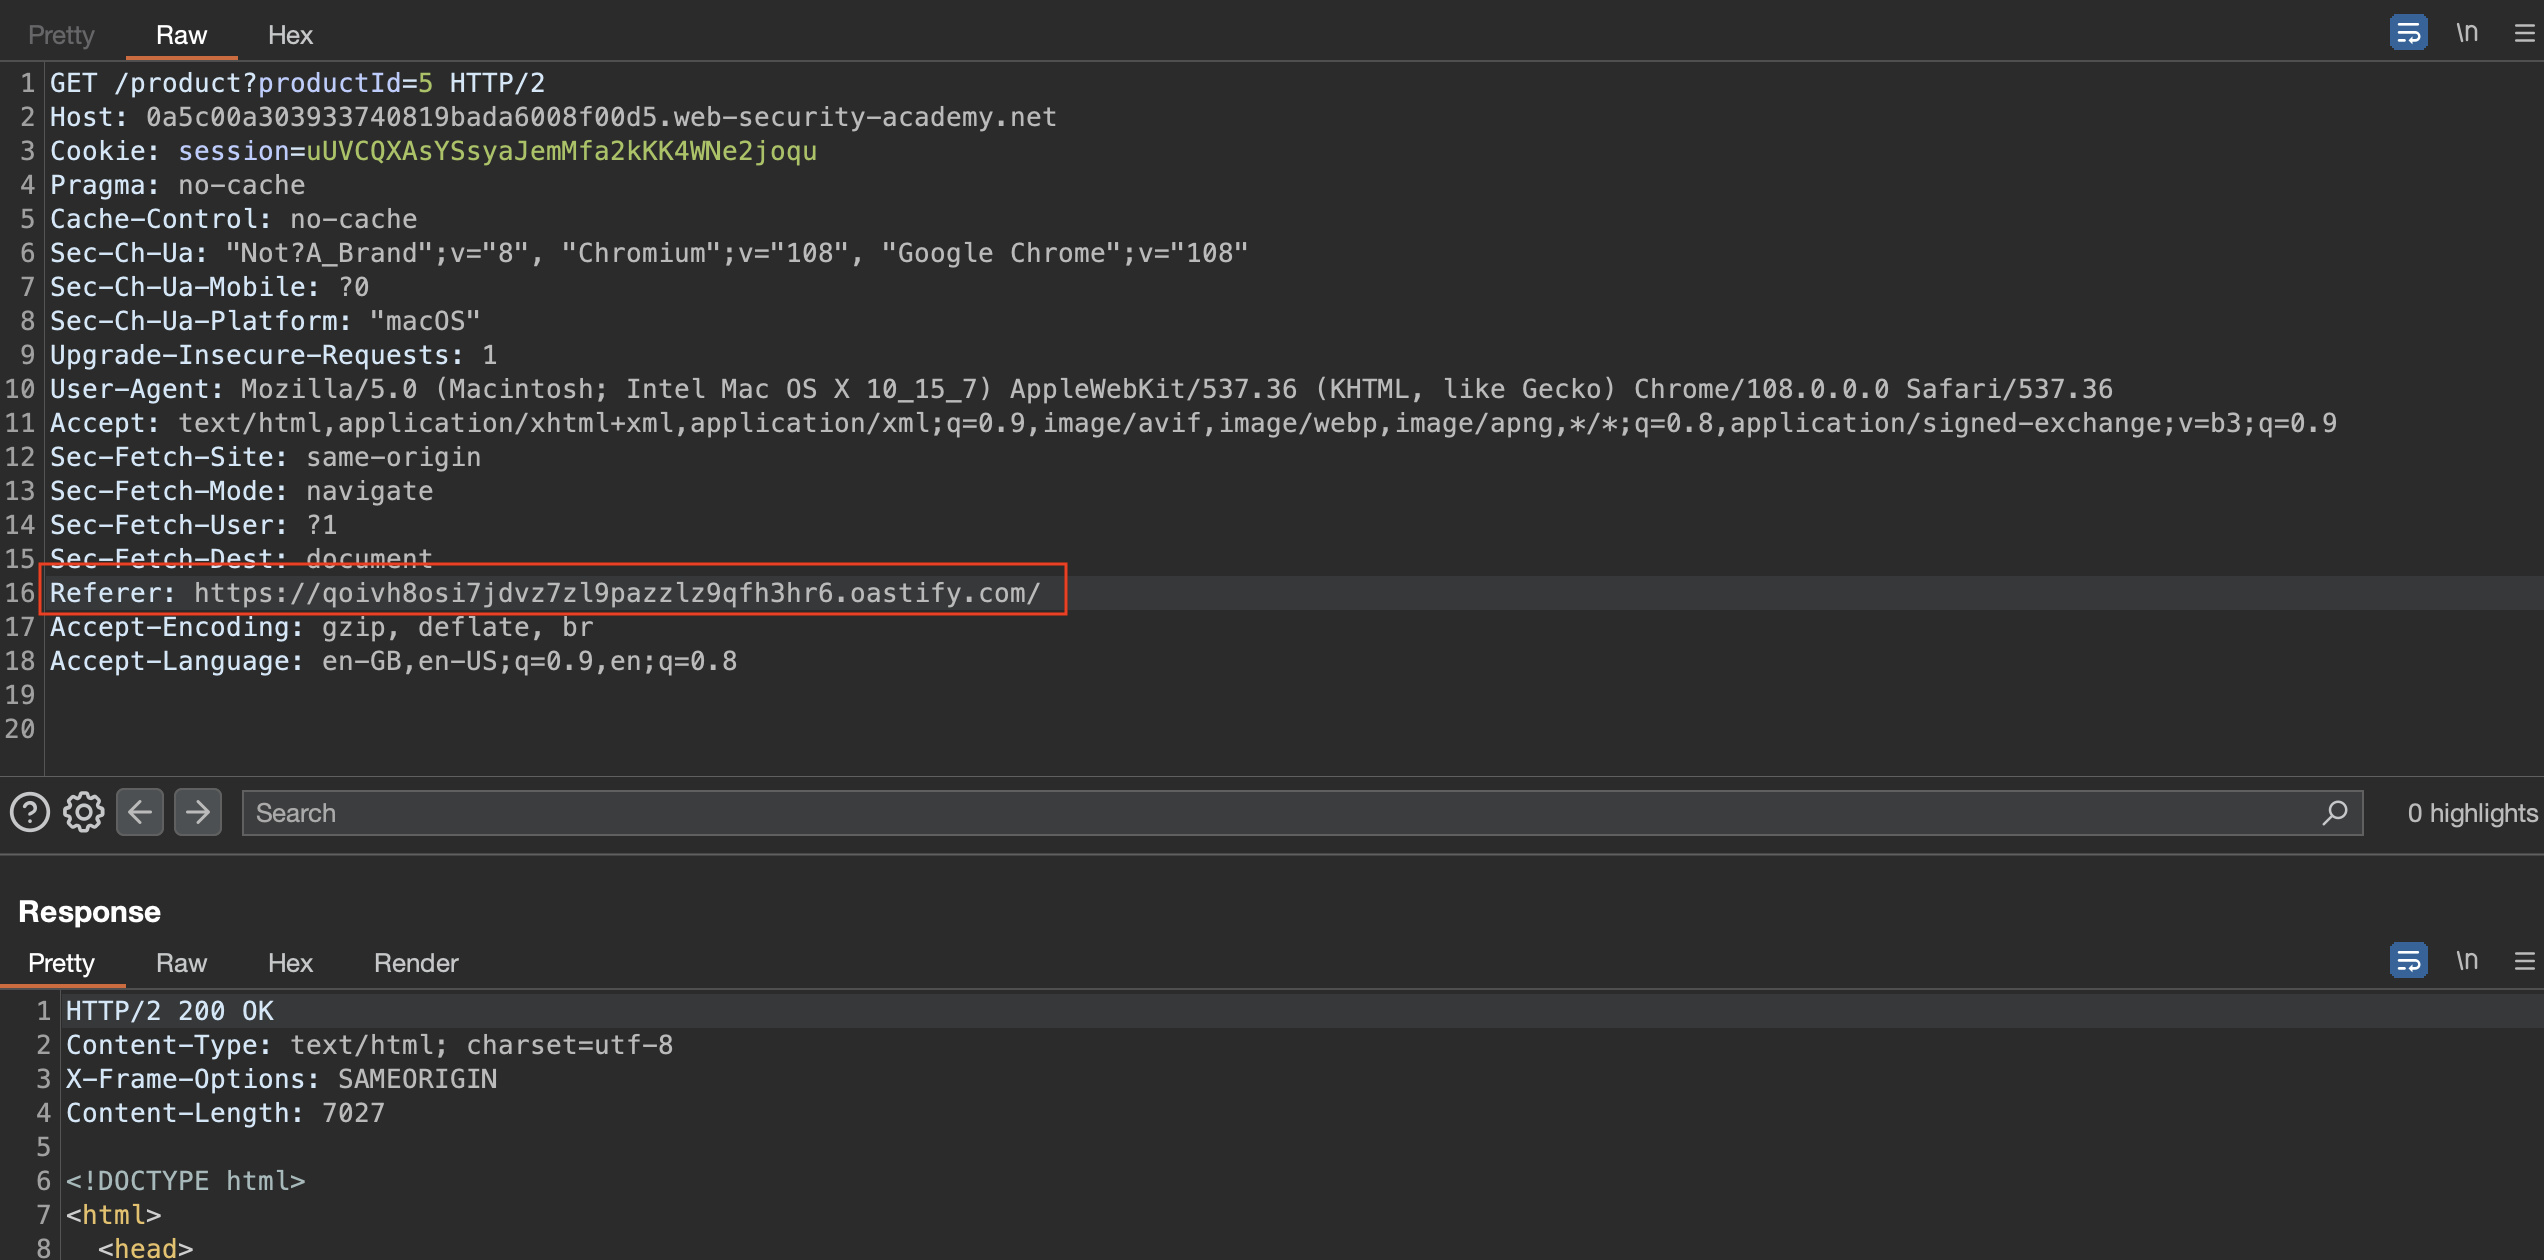Switch request view to Pretty tab
Screen dimensions: 2544x1260
click(x=61, y=35)
